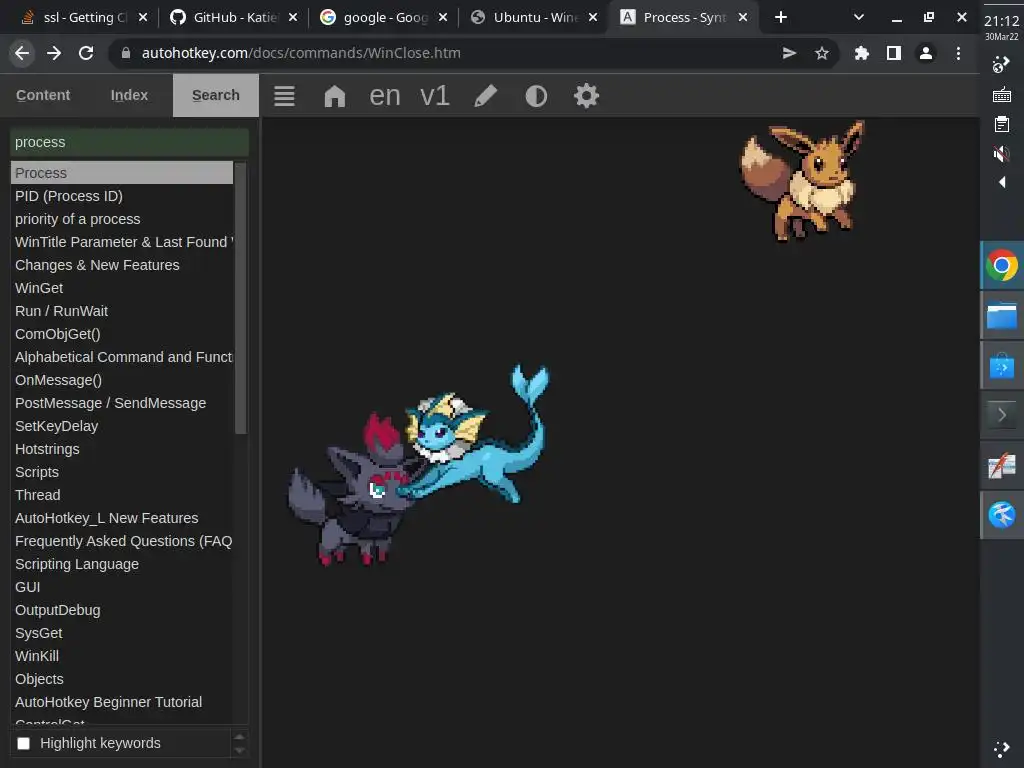
Task: Focus the search field containing process
Action: point(129,142)
